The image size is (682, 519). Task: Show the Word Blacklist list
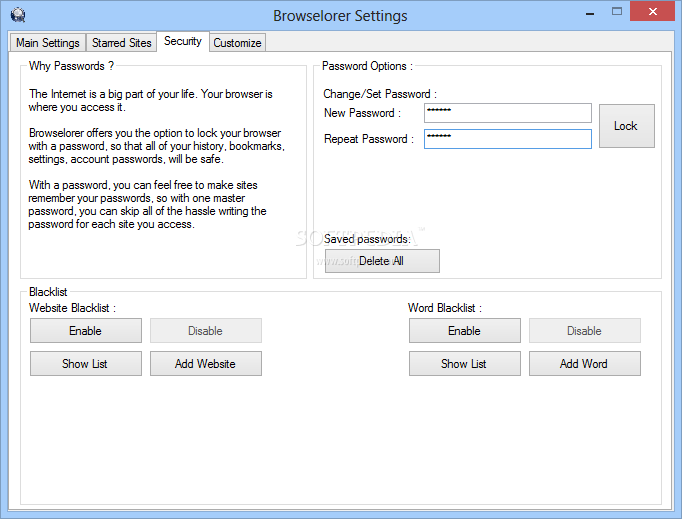[465, 364]
